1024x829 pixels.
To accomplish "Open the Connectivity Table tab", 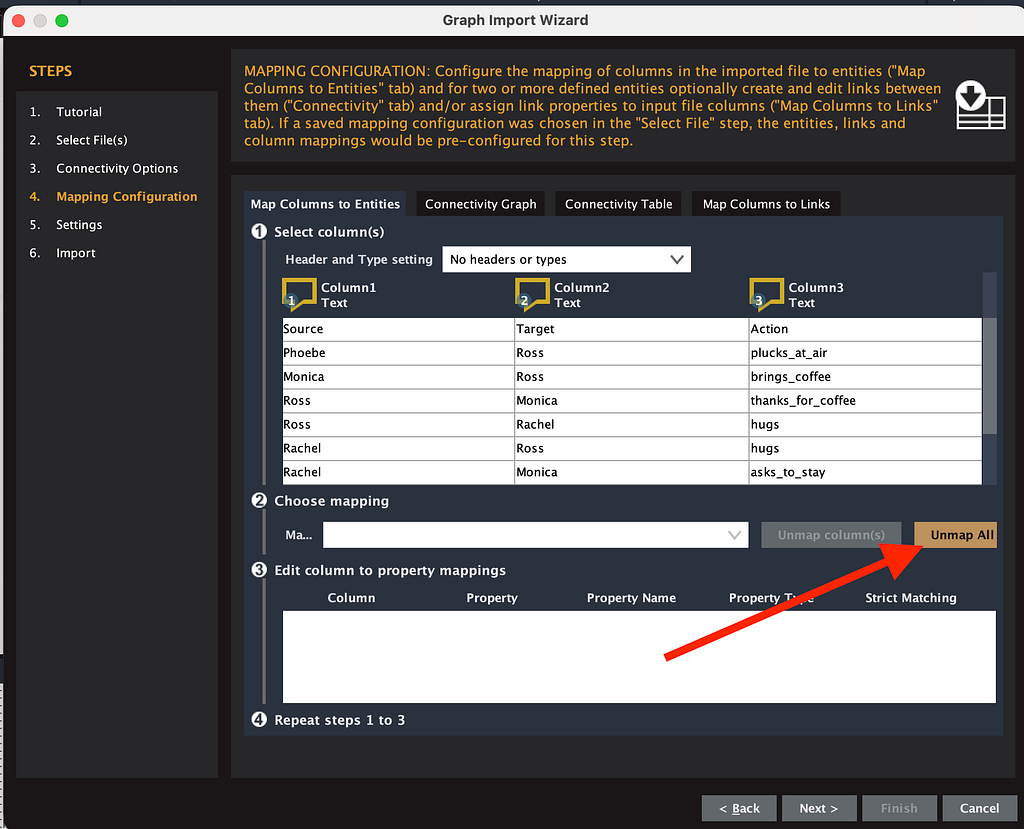I will pyautogui.click(x=618, y=204).
